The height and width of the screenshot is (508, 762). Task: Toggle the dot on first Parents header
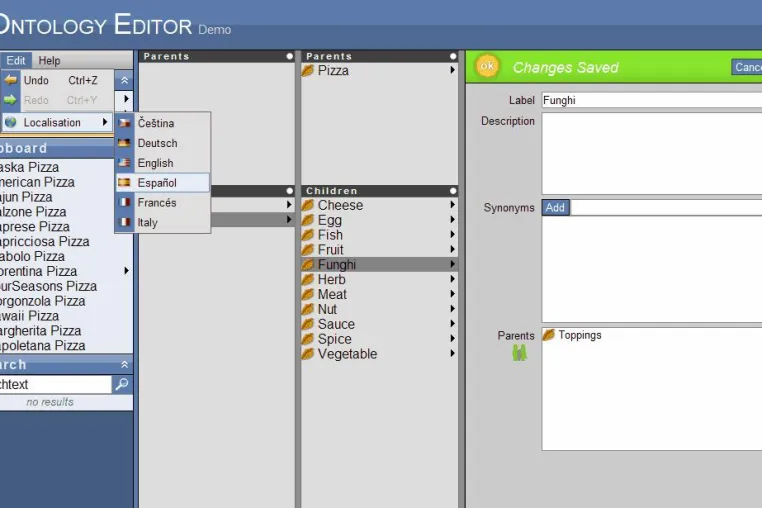click(290, 56)
